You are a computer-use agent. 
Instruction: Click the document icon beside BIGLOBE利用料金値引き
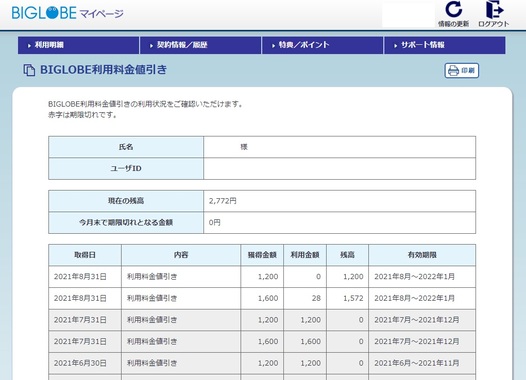29,70
